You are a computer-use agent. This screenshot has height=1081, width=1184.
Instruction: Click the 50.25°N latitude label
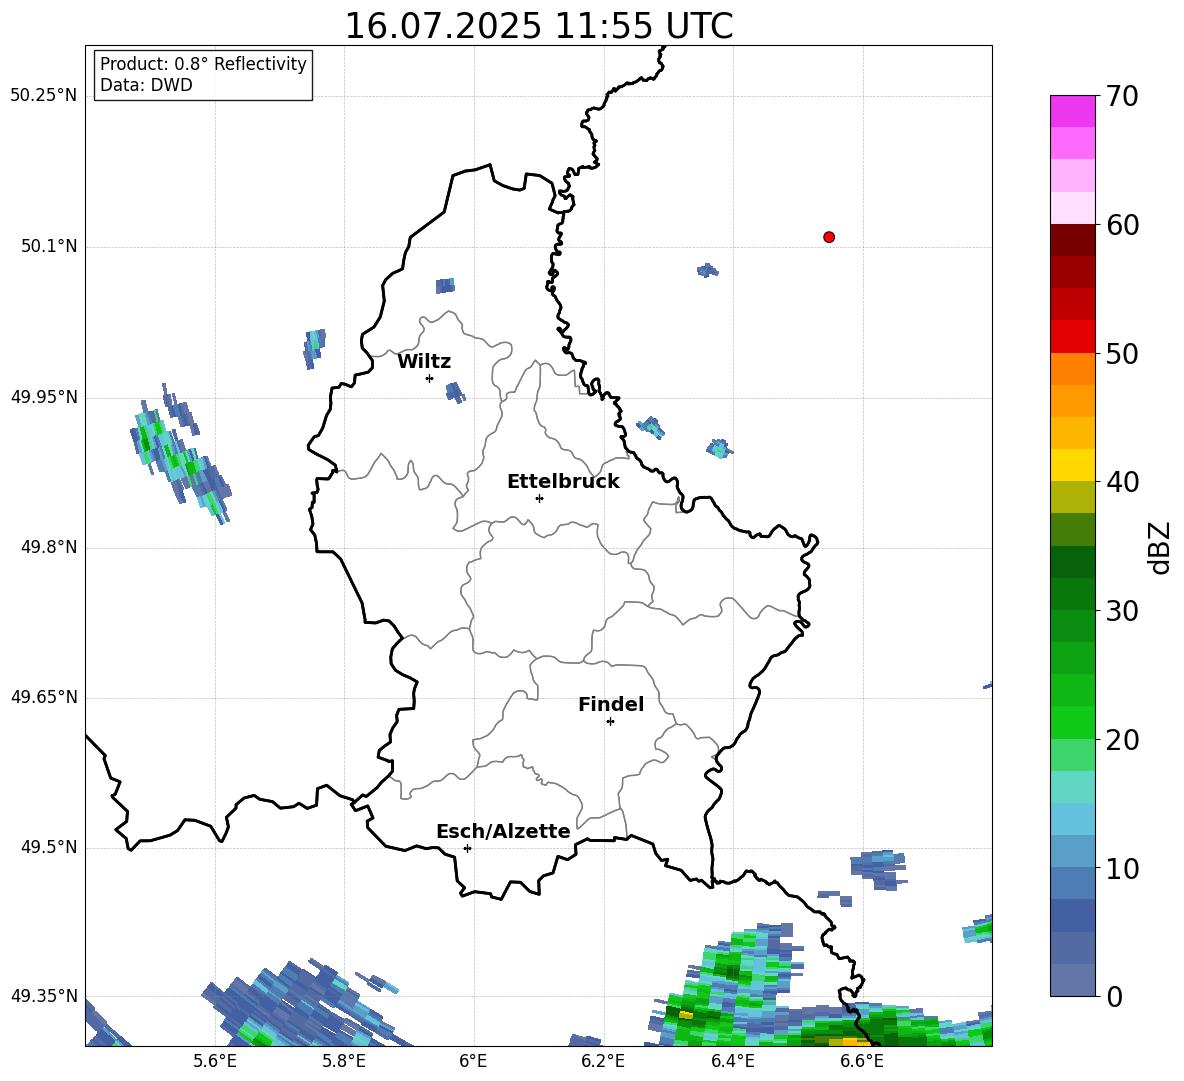coord(44,96)
